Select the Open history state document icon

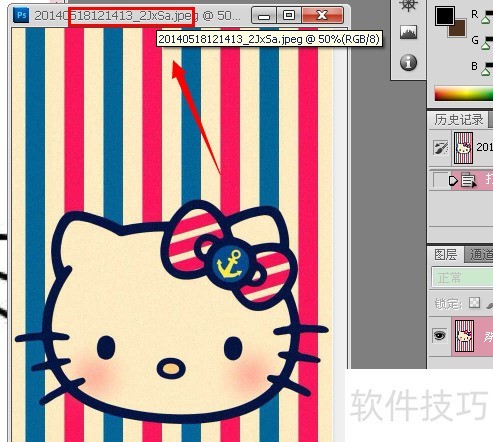click(x=468, y=180)
